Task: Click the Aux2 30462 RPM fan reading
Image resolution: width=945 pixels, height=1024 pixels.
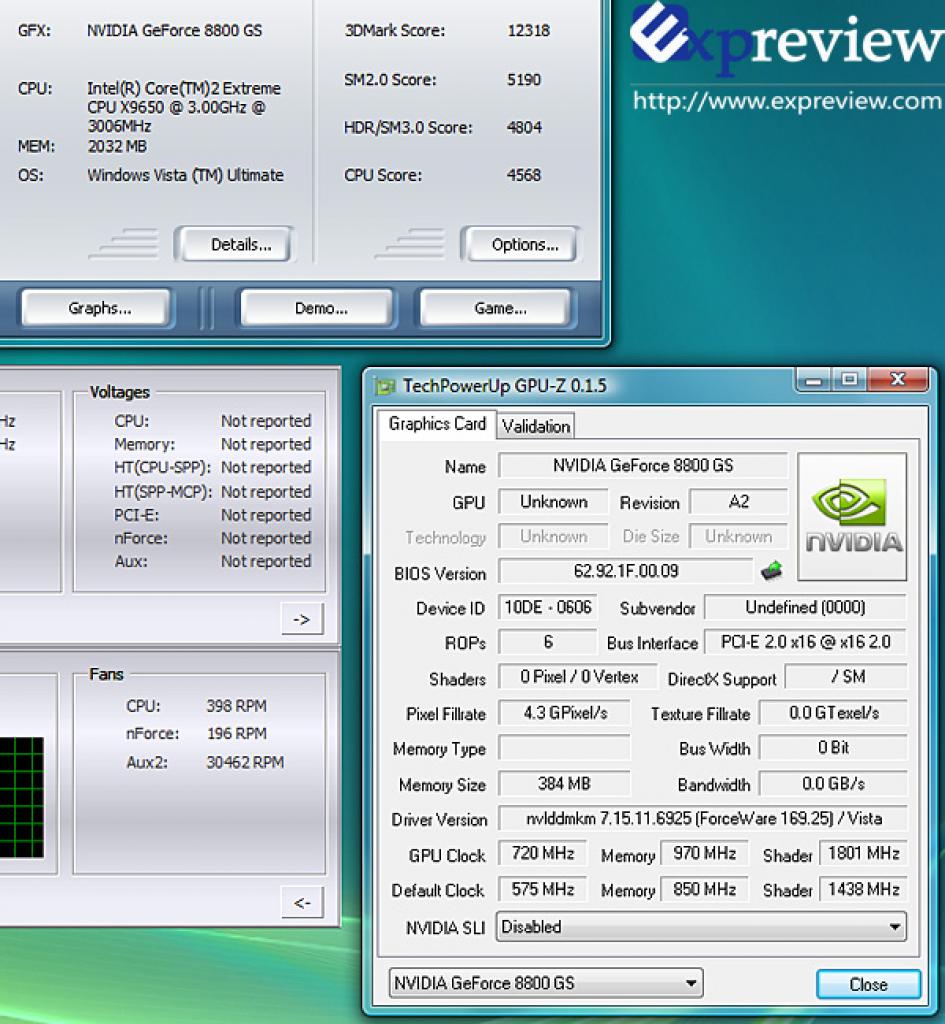Action: [245, 762]
